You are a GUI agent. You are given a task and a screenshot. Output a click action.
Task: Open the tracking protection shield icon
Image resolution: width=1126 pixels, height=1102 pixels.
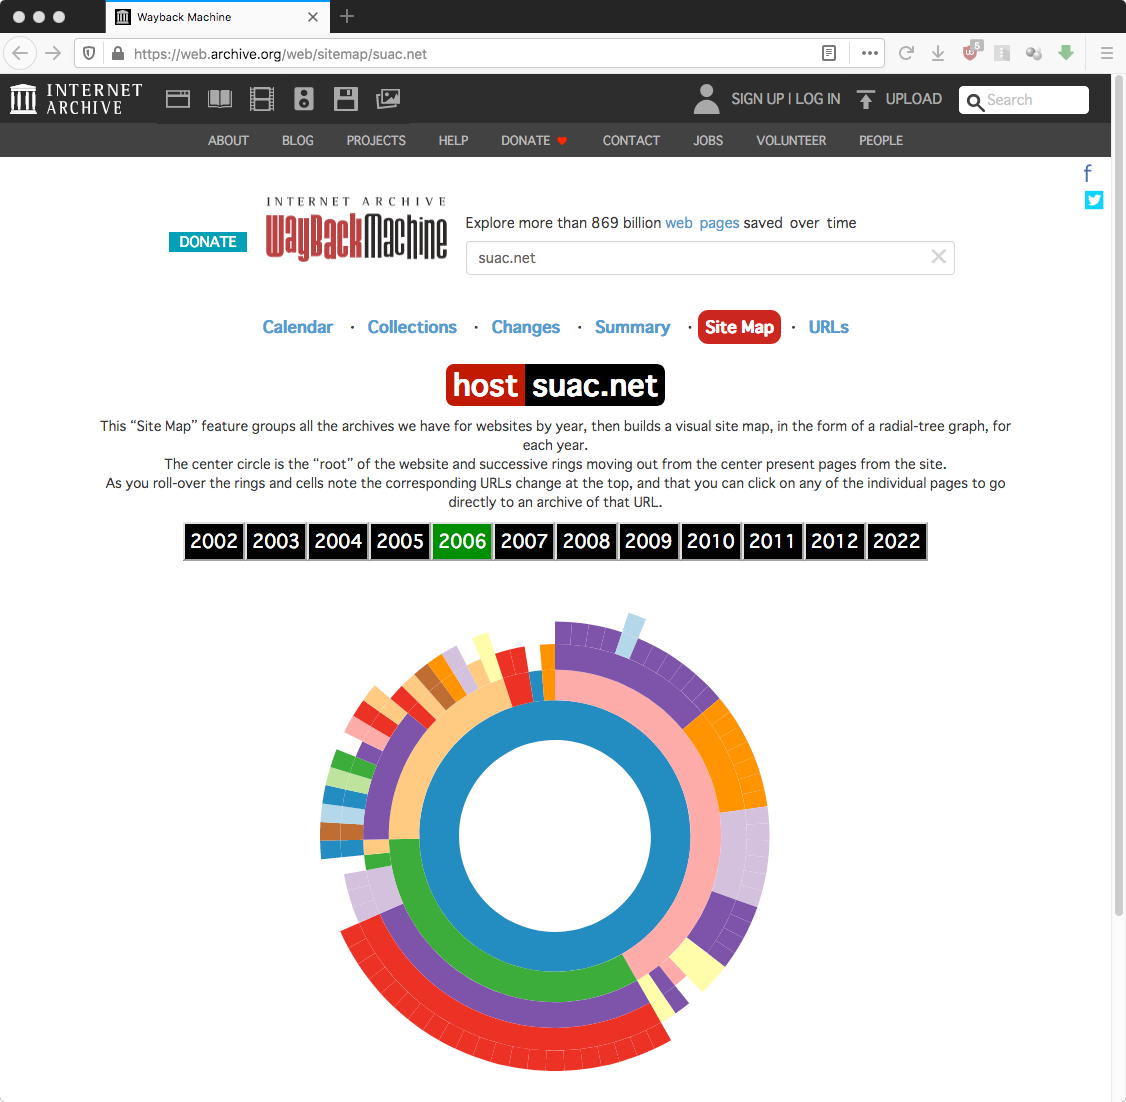89,53
